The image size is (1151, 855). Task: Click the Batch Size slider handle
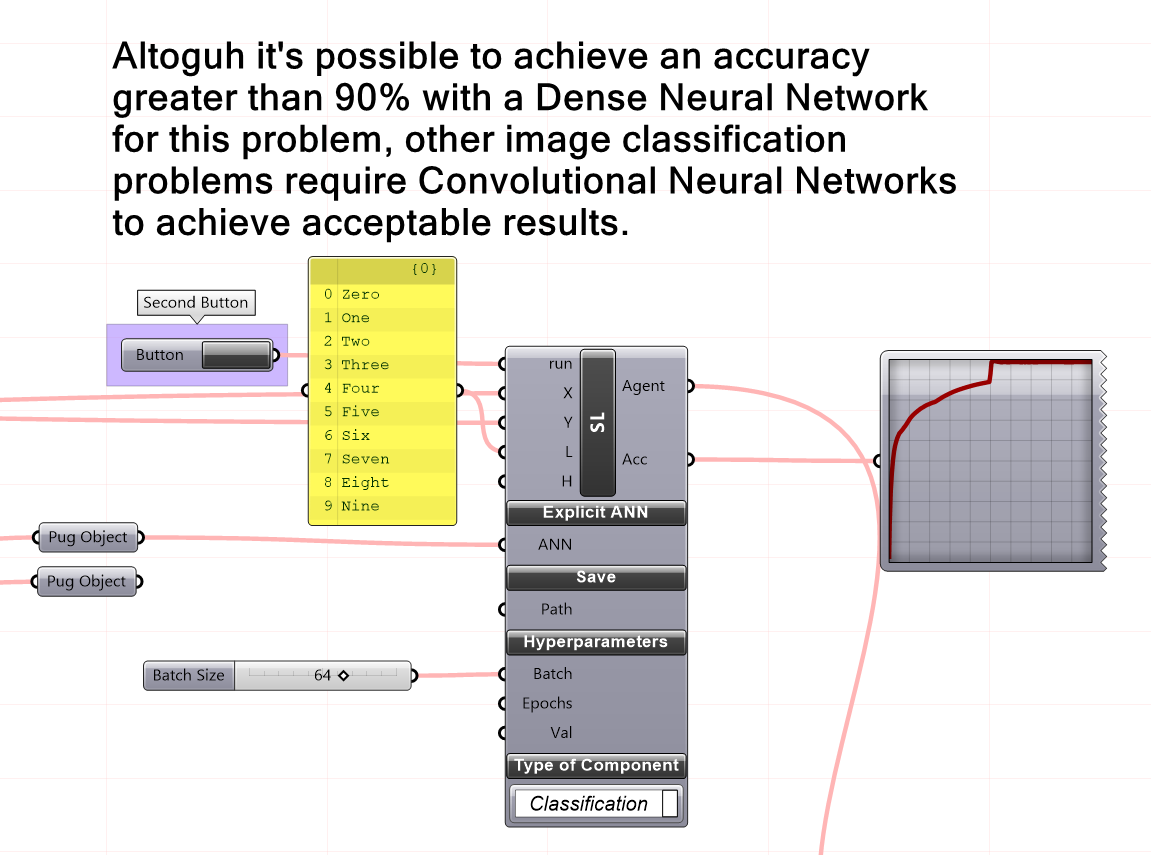point(343,676)
